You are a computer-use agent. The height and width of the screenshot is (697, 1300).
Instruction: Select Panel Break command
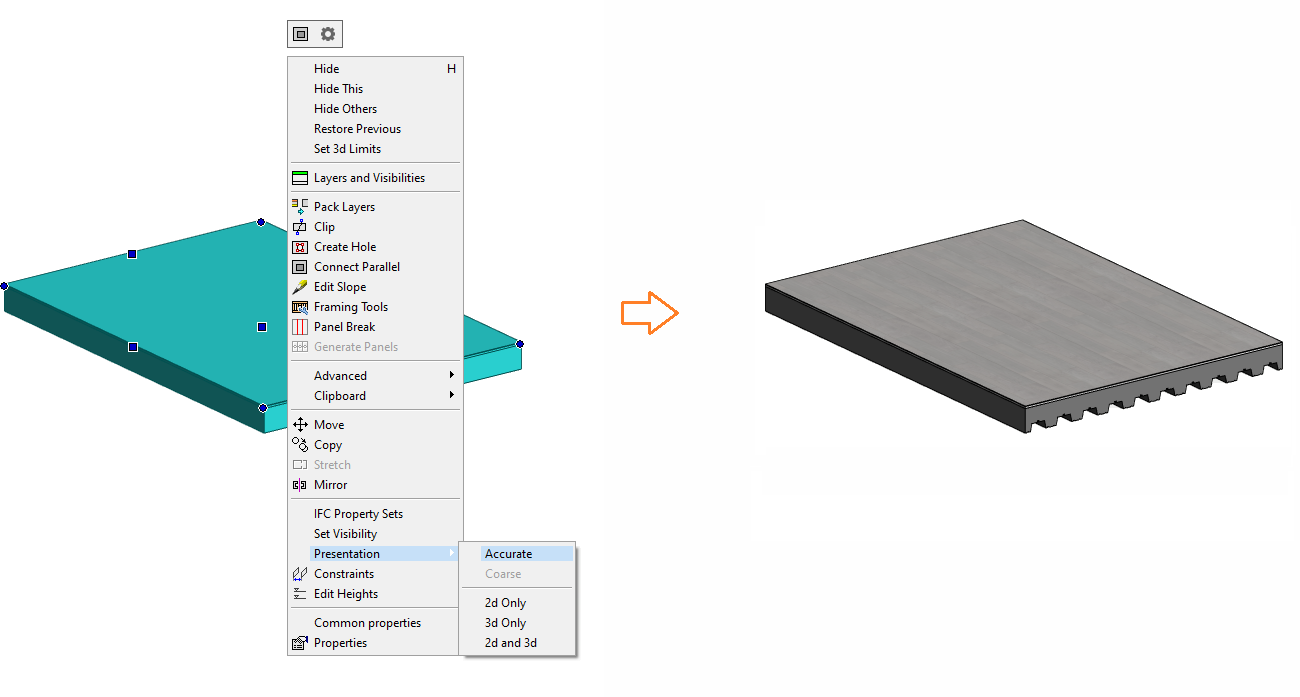[344, 327]
